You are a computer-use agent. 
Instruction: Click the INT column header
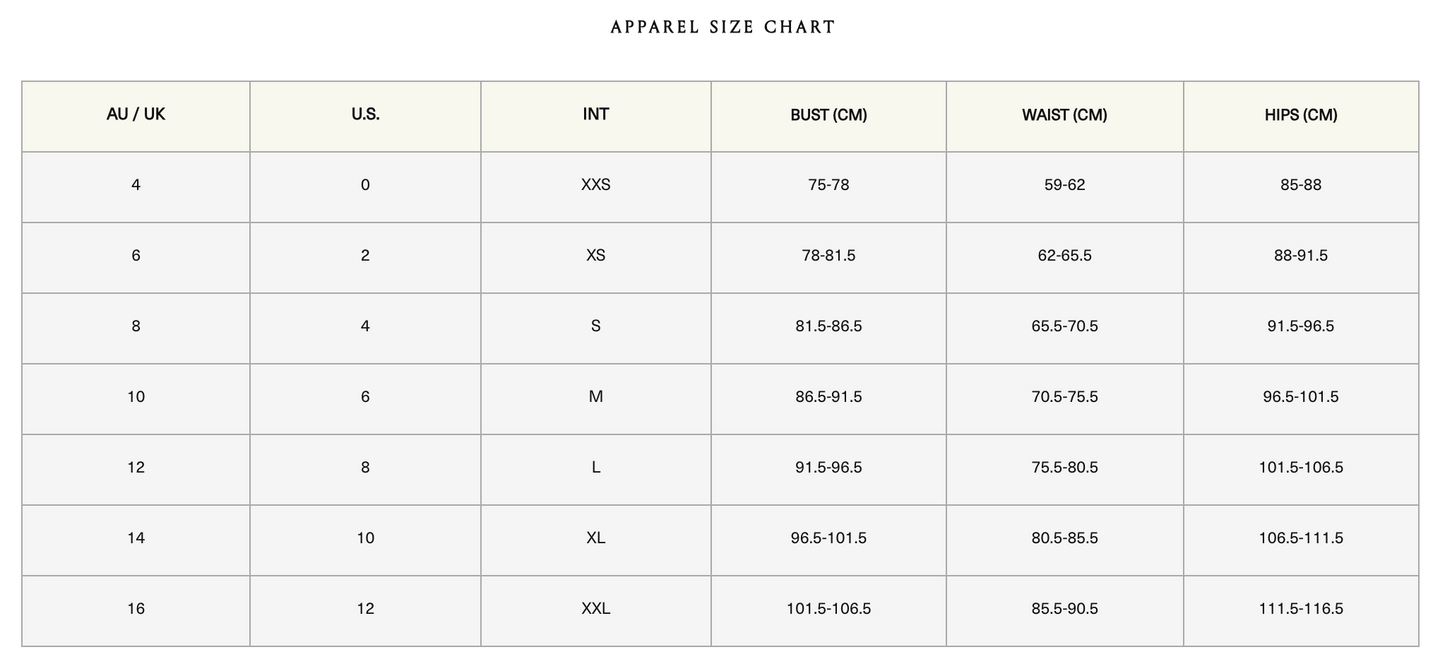(596, 115)
